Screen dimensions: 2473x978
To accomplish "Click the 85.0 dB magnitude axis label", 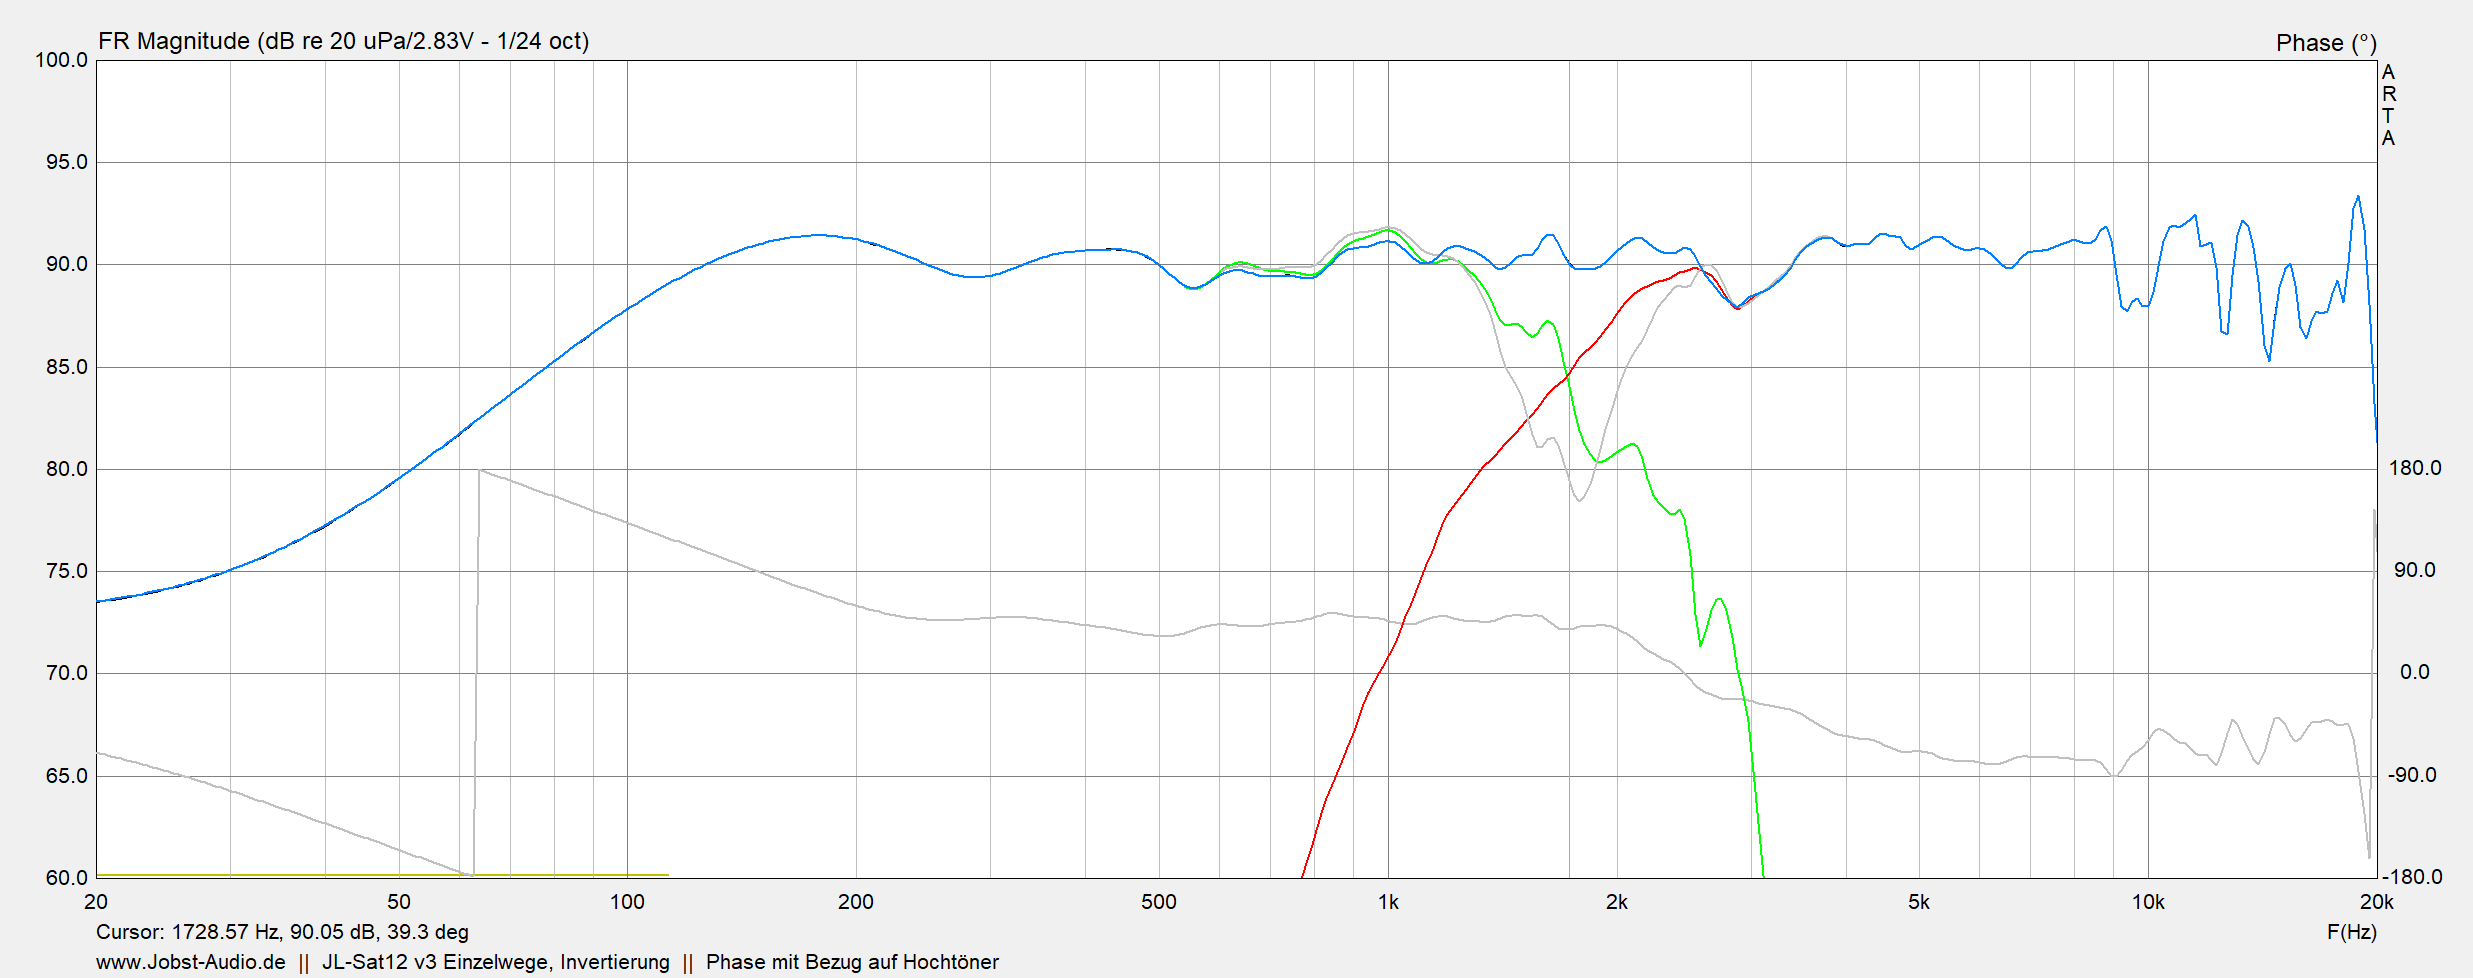I will [x=66, y=367].
